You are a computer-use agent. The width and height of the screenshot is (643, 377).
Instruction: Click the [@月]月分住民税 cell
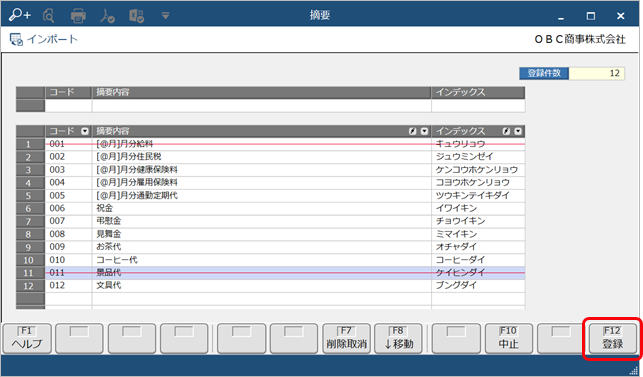[262, 157]
